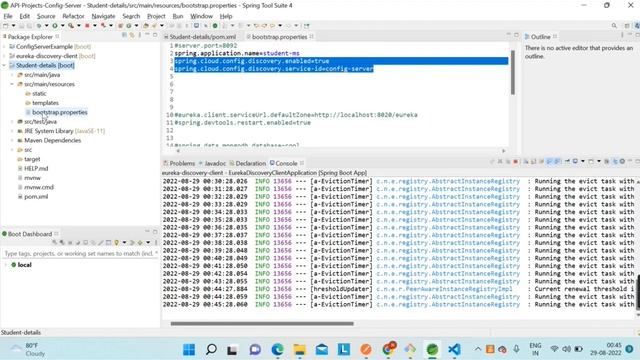640x360 pixels.
Task: Click the Console horizontal scrollbar thumb
Action: click(x=262, y=324)
